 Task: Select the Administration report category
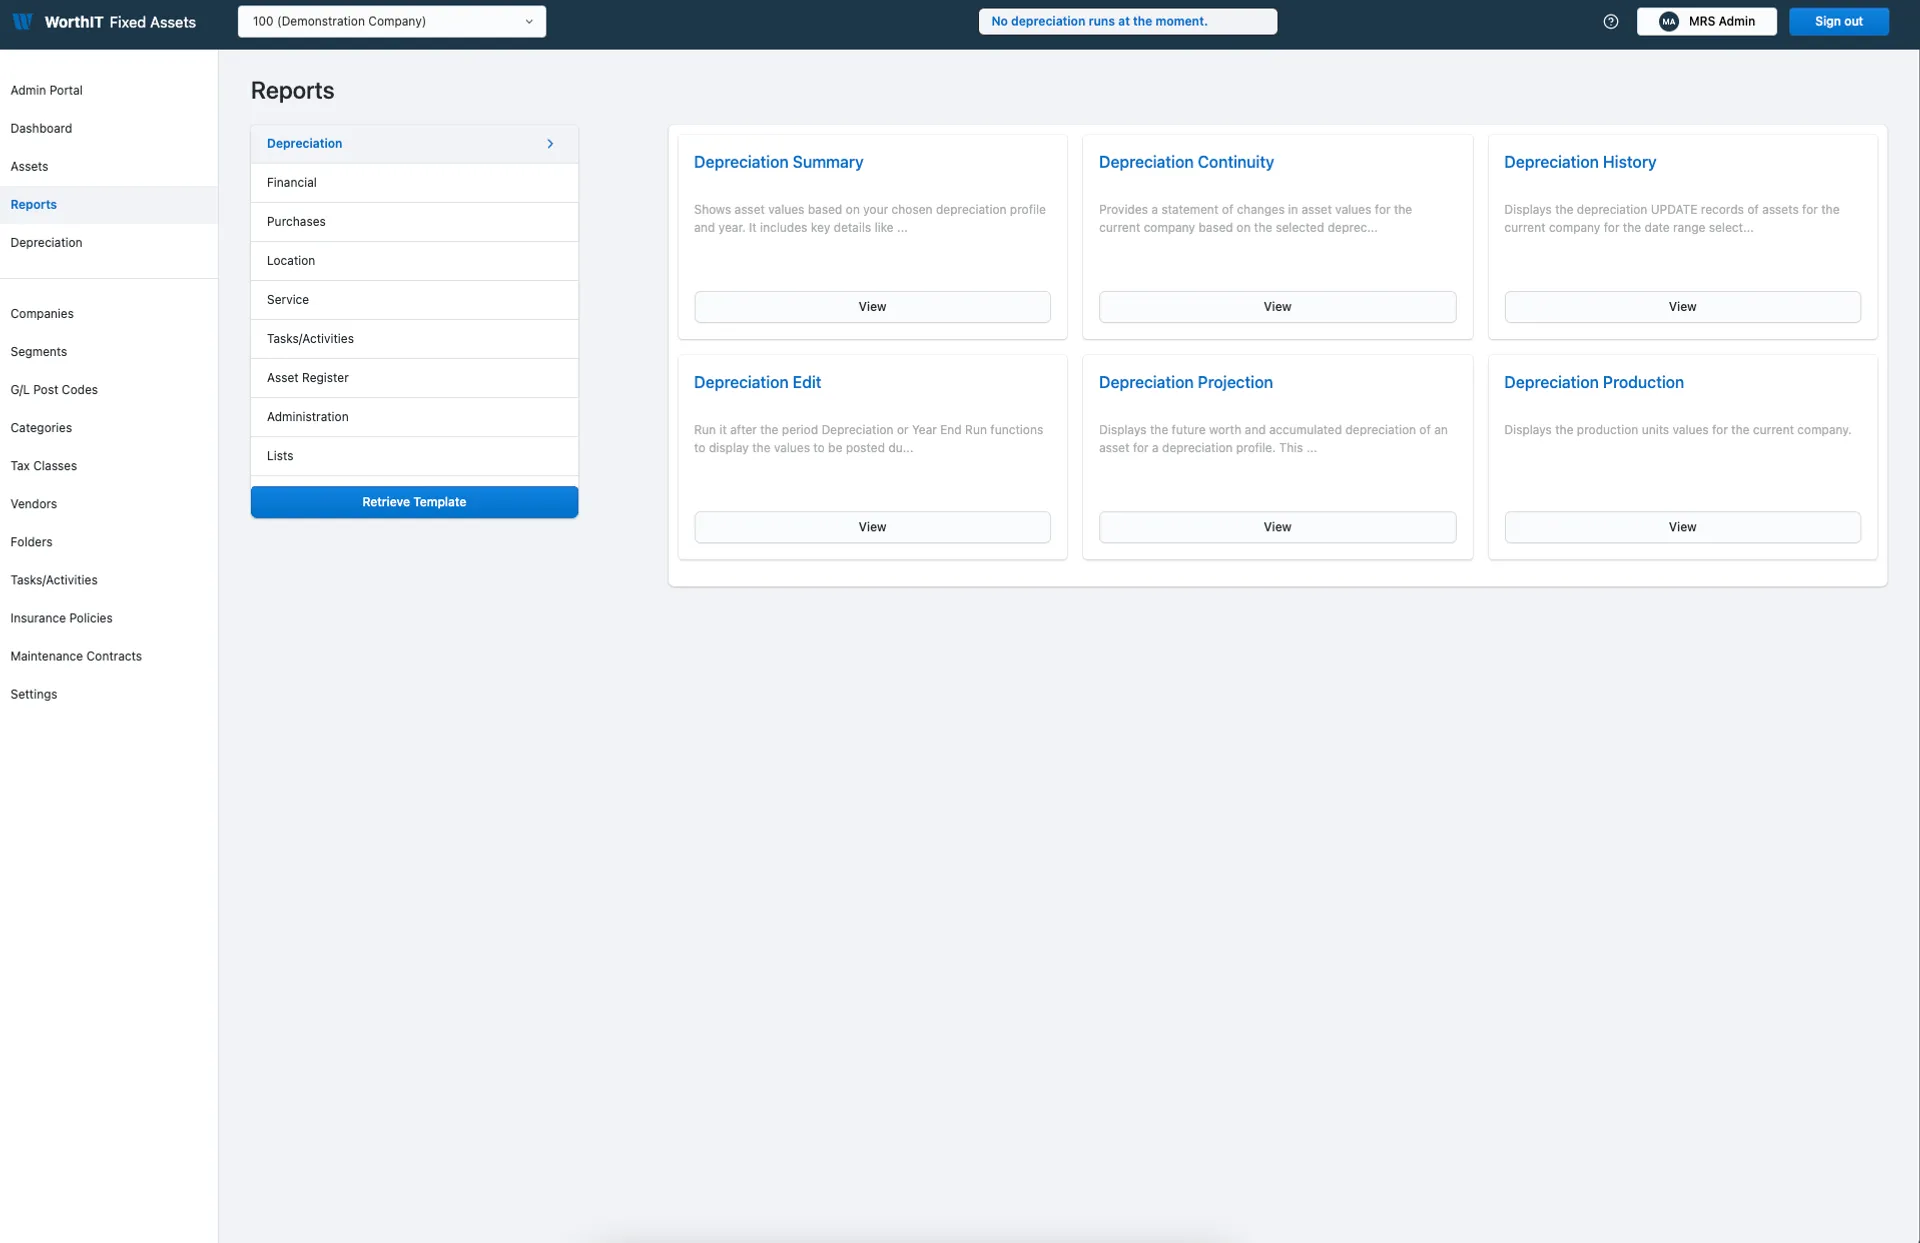coord(307,416)
